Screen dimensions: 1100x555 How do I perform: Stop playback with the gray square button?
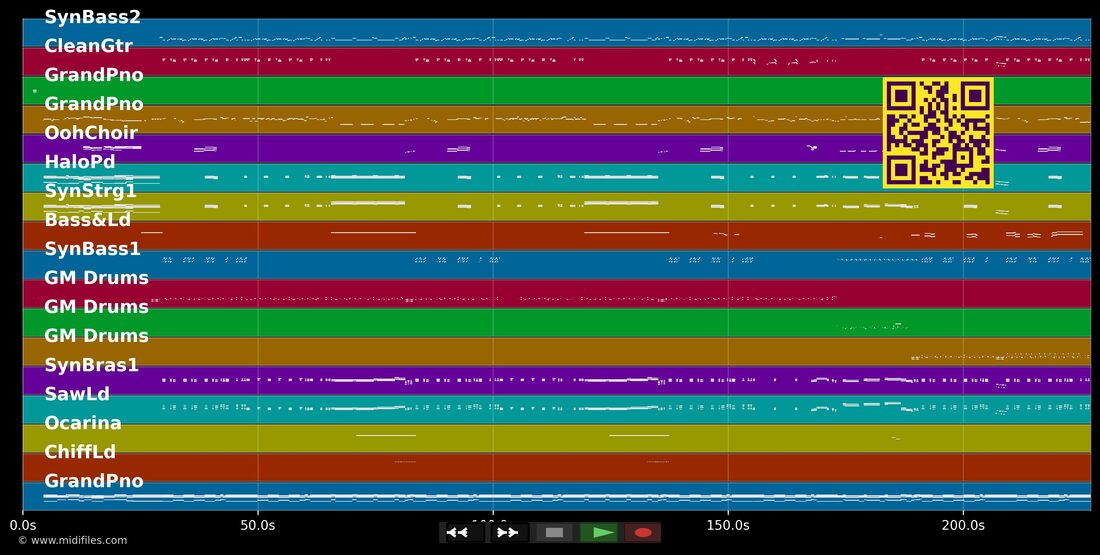pos(554,533)
